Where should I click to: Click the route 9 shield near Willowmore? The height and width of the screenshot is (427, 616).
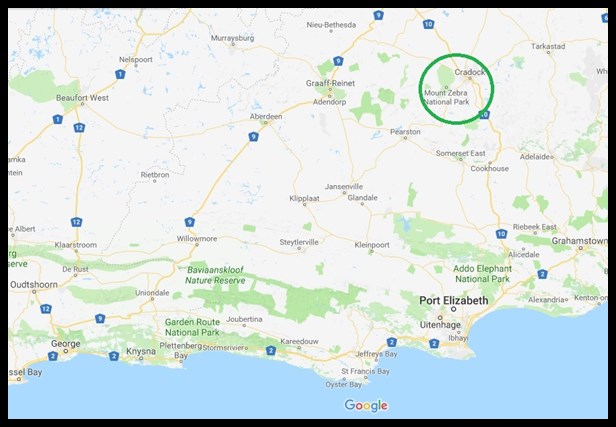(190, 222)
